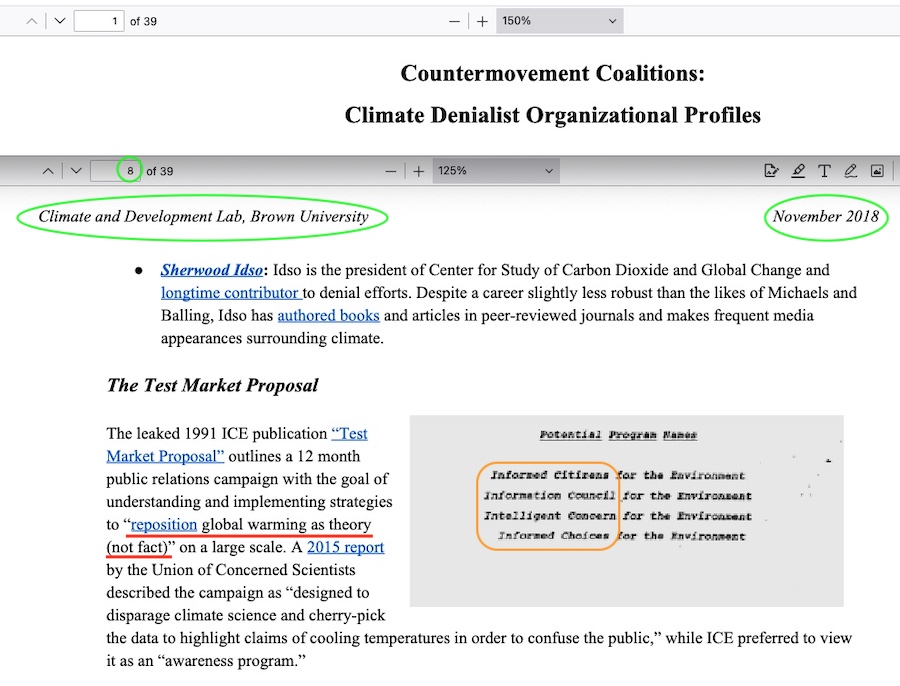Zoom in using the 125% toolbar plus
The height and width of the screenshot is (686, 900).
pyautogui.click(x=418, y=171)
